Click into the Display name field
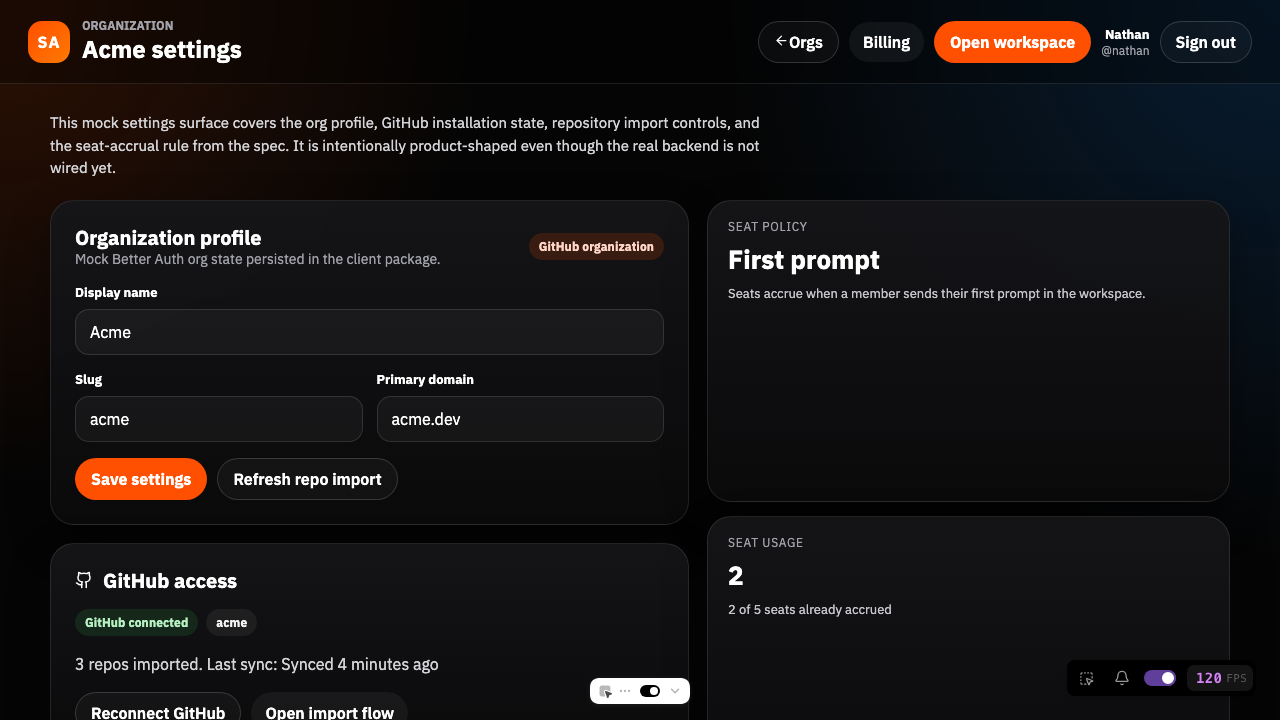 tap(369, 332)
